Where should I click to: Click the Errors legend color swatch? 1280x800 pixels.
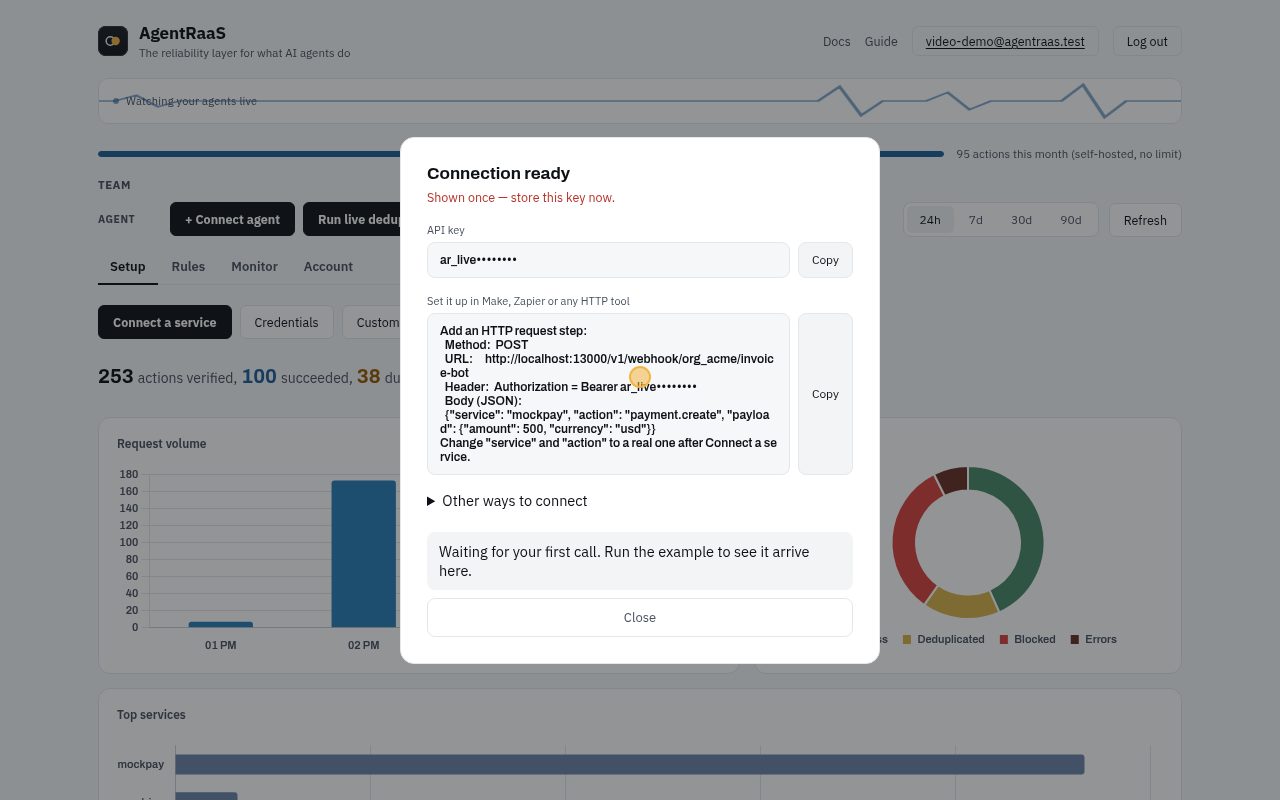coord(1075,640)
